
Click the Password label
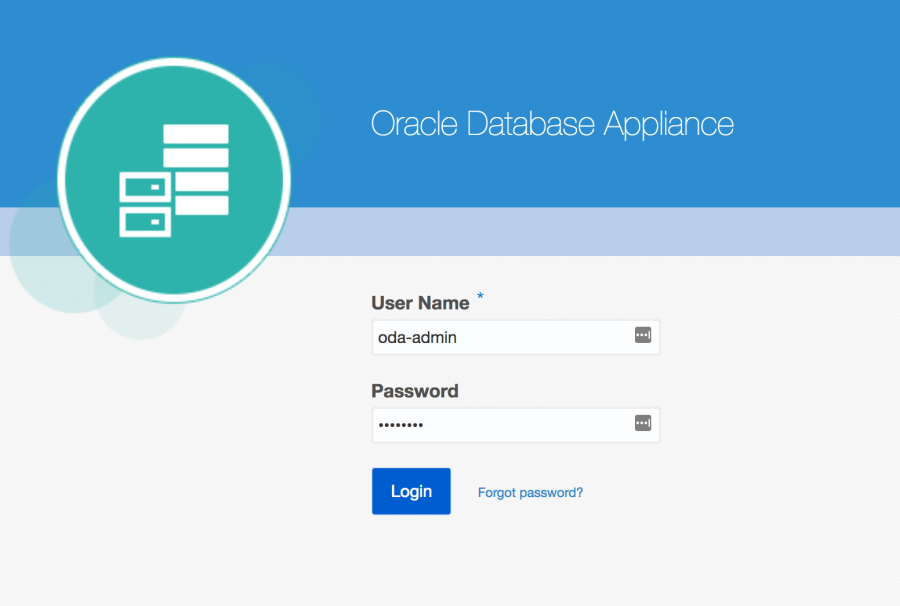(414, 391)
